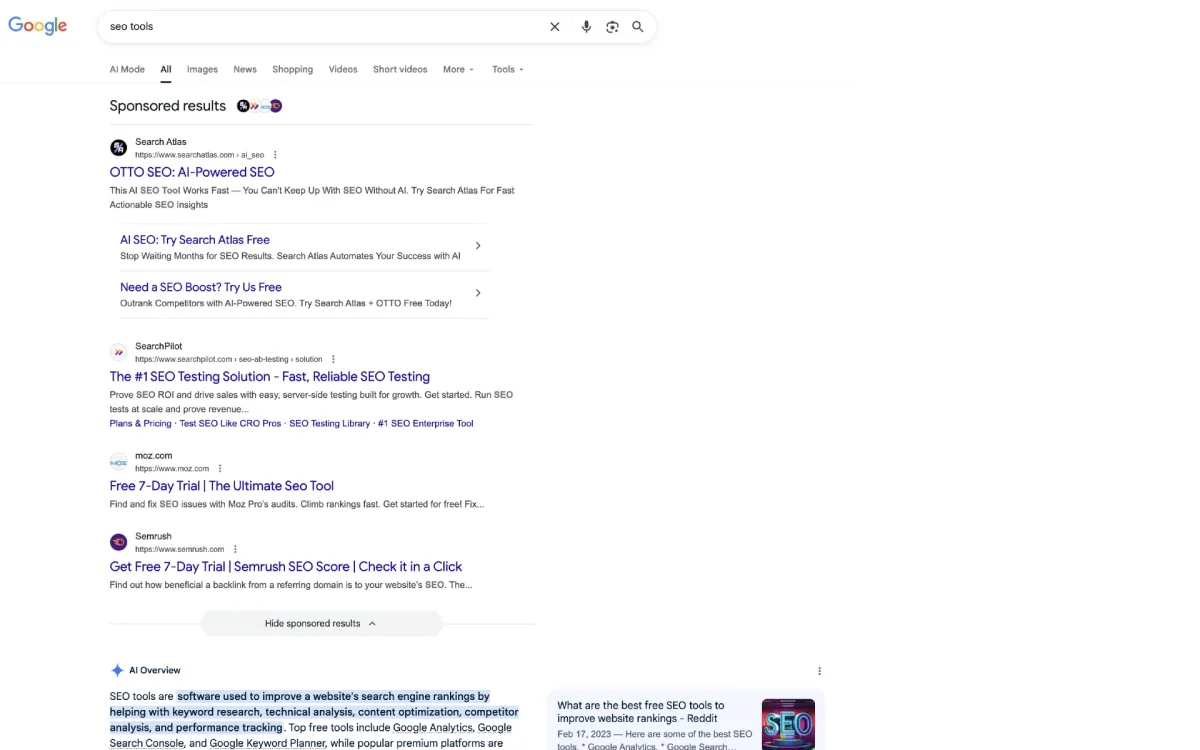Click the SEO Reddit result thumbnail

pyautogui.click(x=788, y=723)
